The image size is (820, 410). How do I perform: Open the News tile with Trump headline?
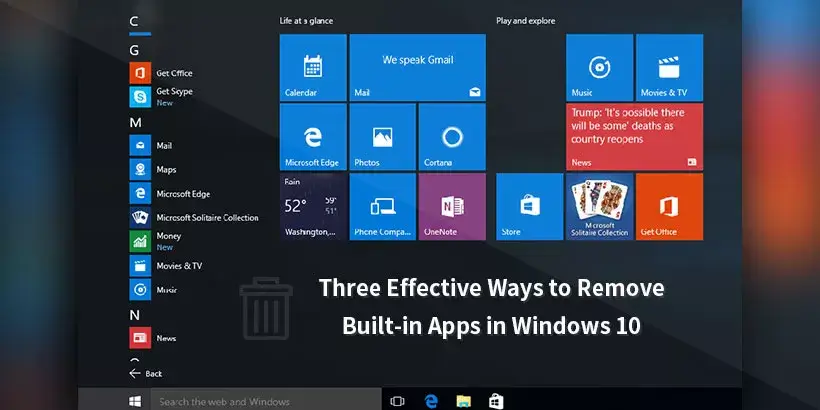[634, 137]
